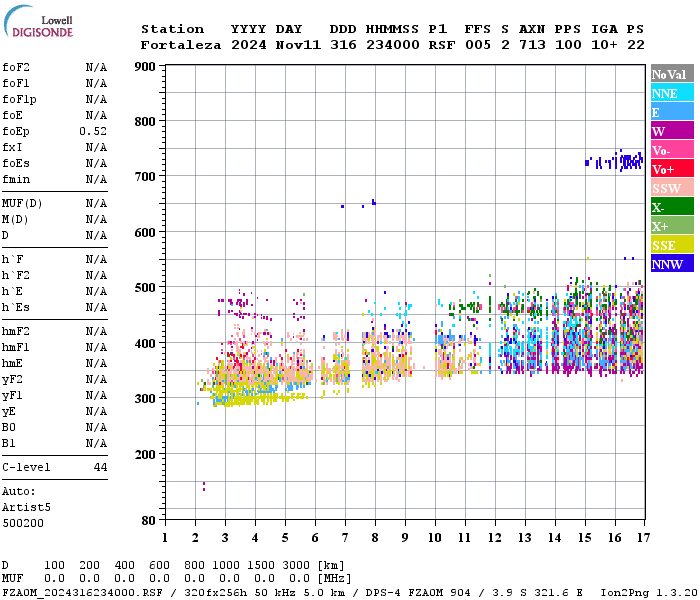This screenshot has width=700, height=600.
Task: Click the B1 parameter label
Action: (9, 443)
